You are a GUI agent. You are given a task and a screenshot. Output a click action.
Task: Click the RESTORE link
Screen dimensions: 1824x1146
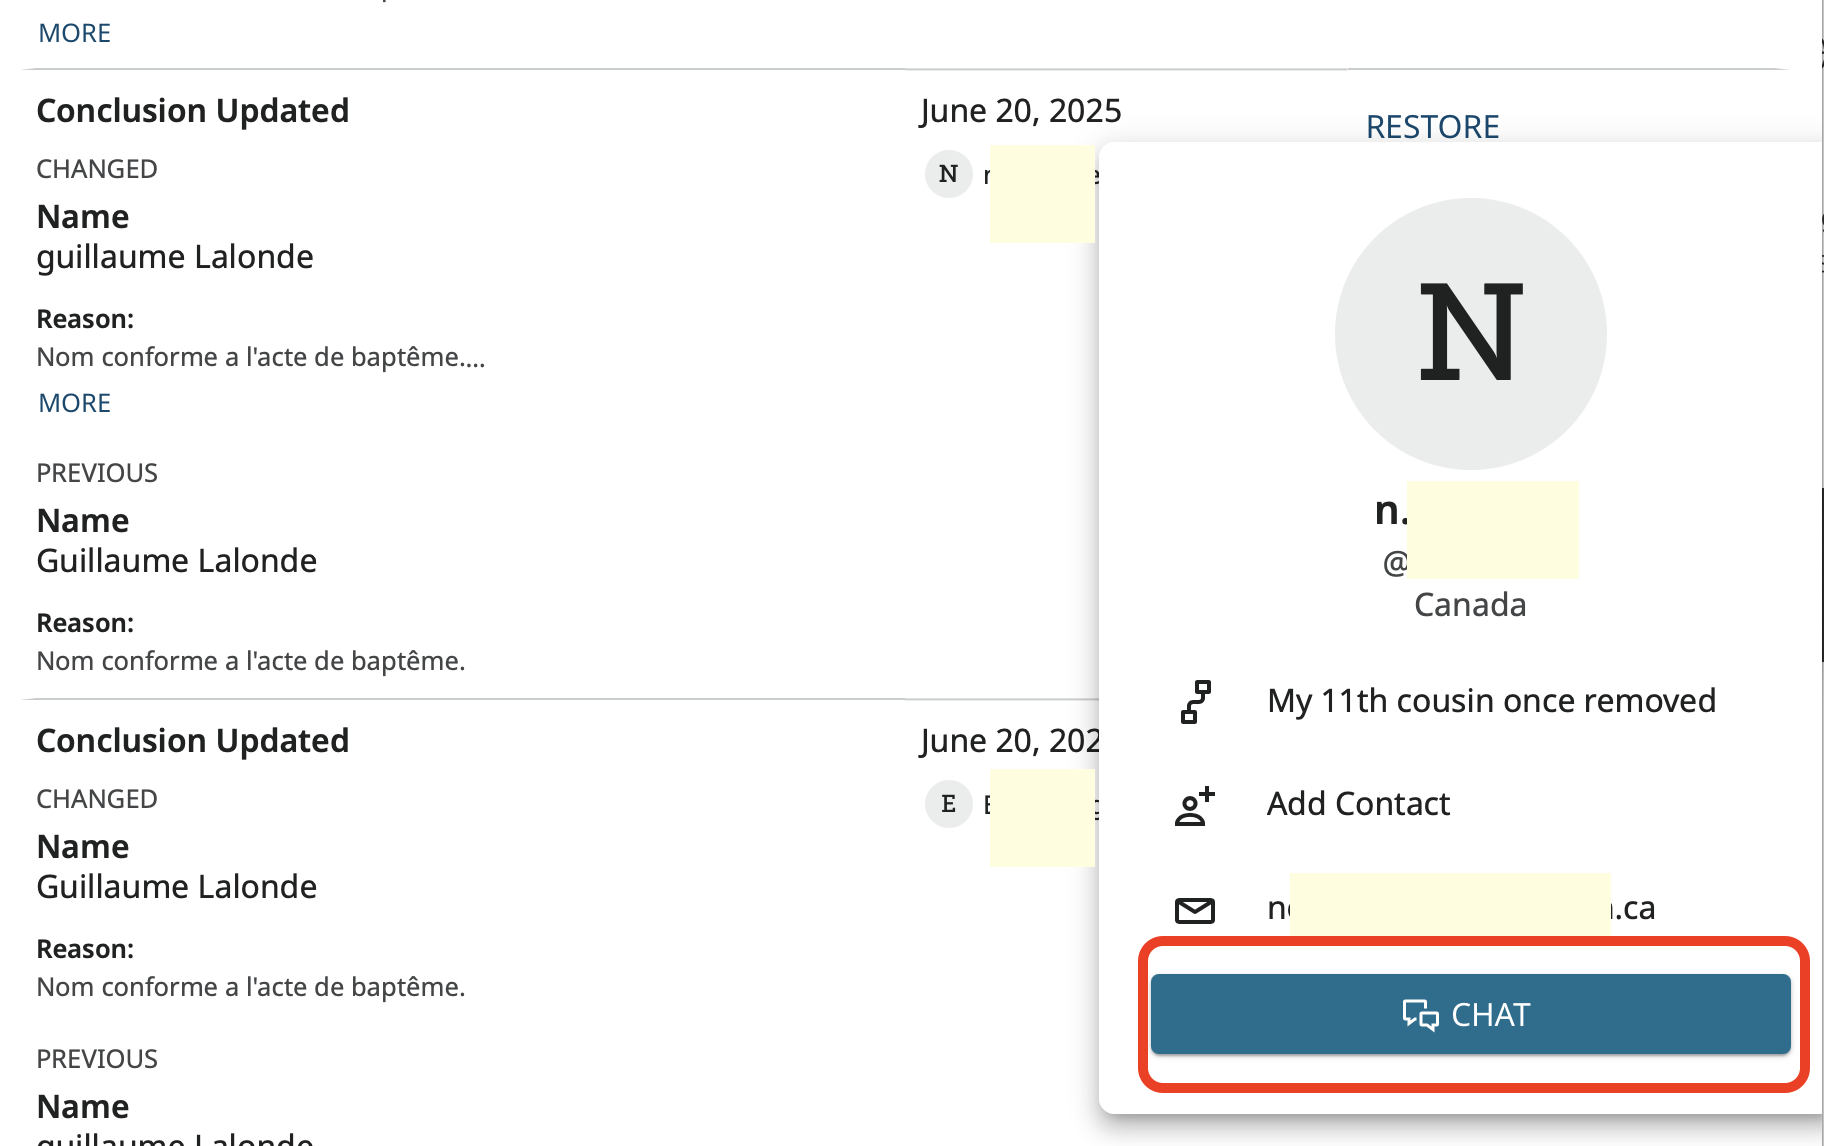click(x=1432, y=127)
